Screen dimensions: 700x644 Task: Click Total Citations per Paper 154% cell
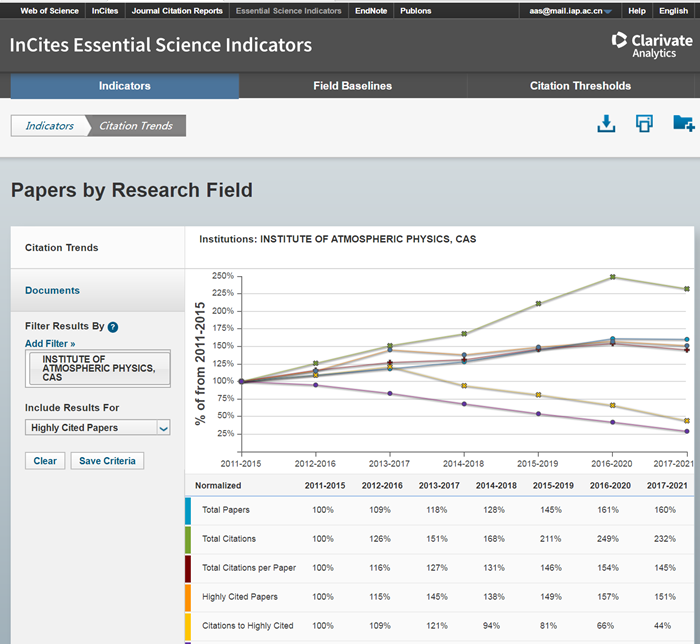(608, 568)
